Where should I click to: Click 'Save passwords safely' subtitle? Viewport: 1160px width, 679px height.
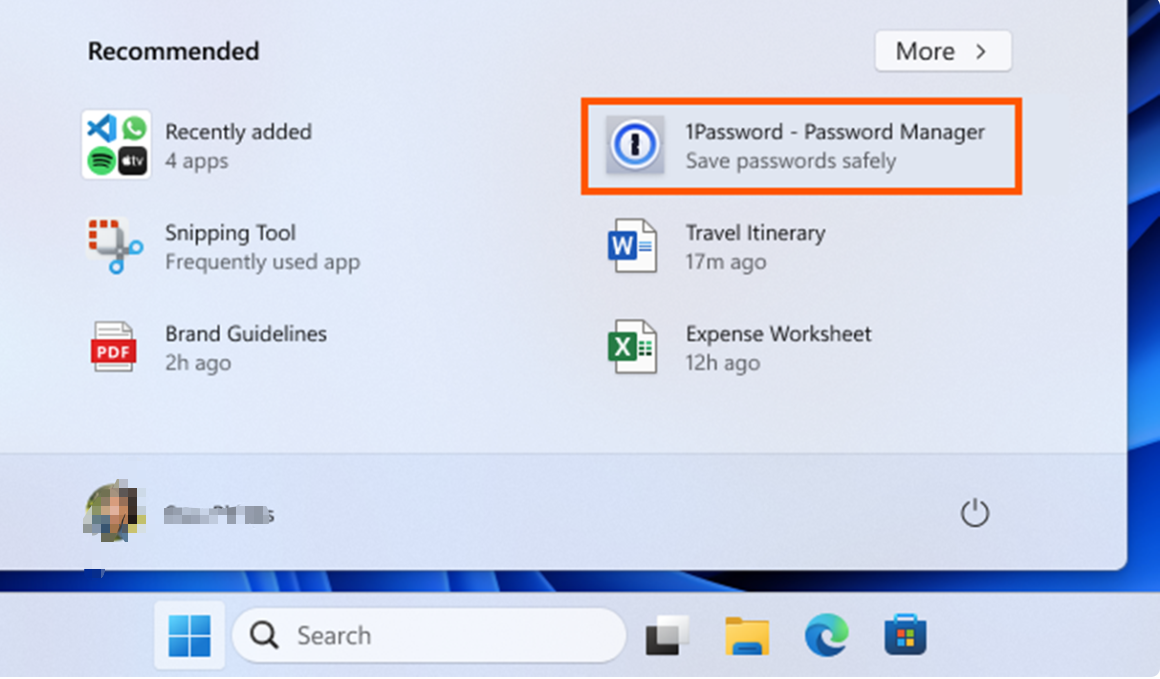[x=790, y=161]
